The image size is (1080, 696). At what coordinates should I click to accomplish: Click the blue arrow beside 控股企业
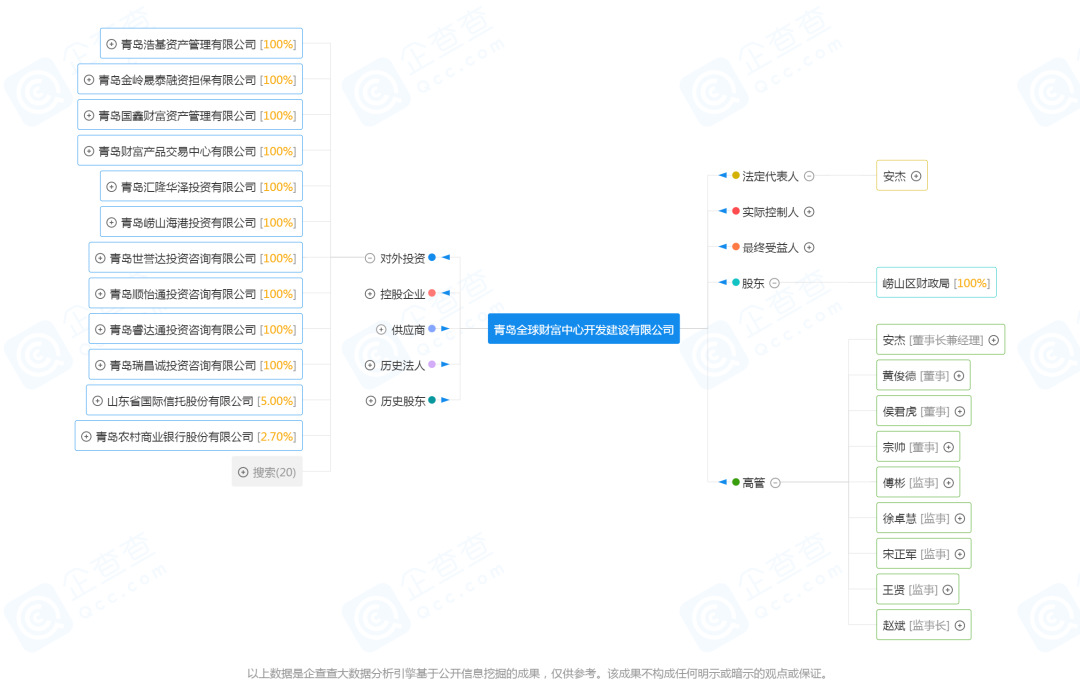coord(446,293)
